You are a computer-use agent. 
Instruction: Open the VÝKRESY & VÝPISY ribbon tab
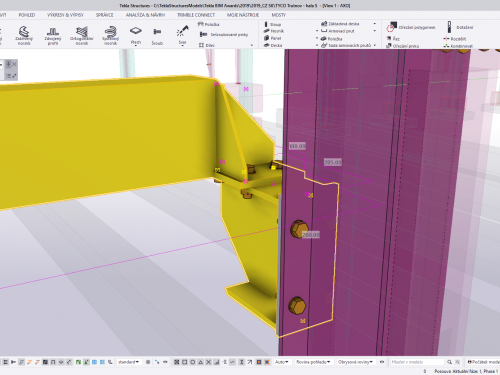pos(65,15)
